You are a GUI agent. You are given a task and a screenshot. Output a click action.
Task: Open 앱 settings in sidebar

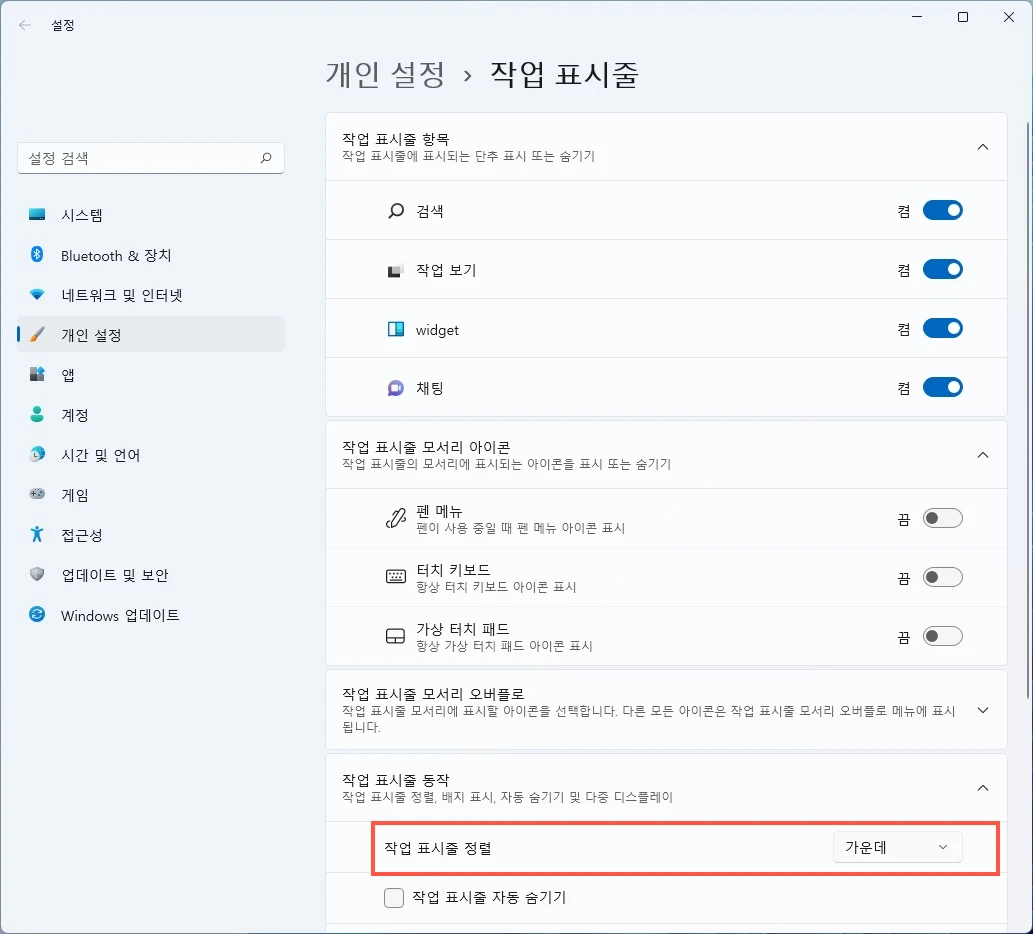[x=151, y=375]
